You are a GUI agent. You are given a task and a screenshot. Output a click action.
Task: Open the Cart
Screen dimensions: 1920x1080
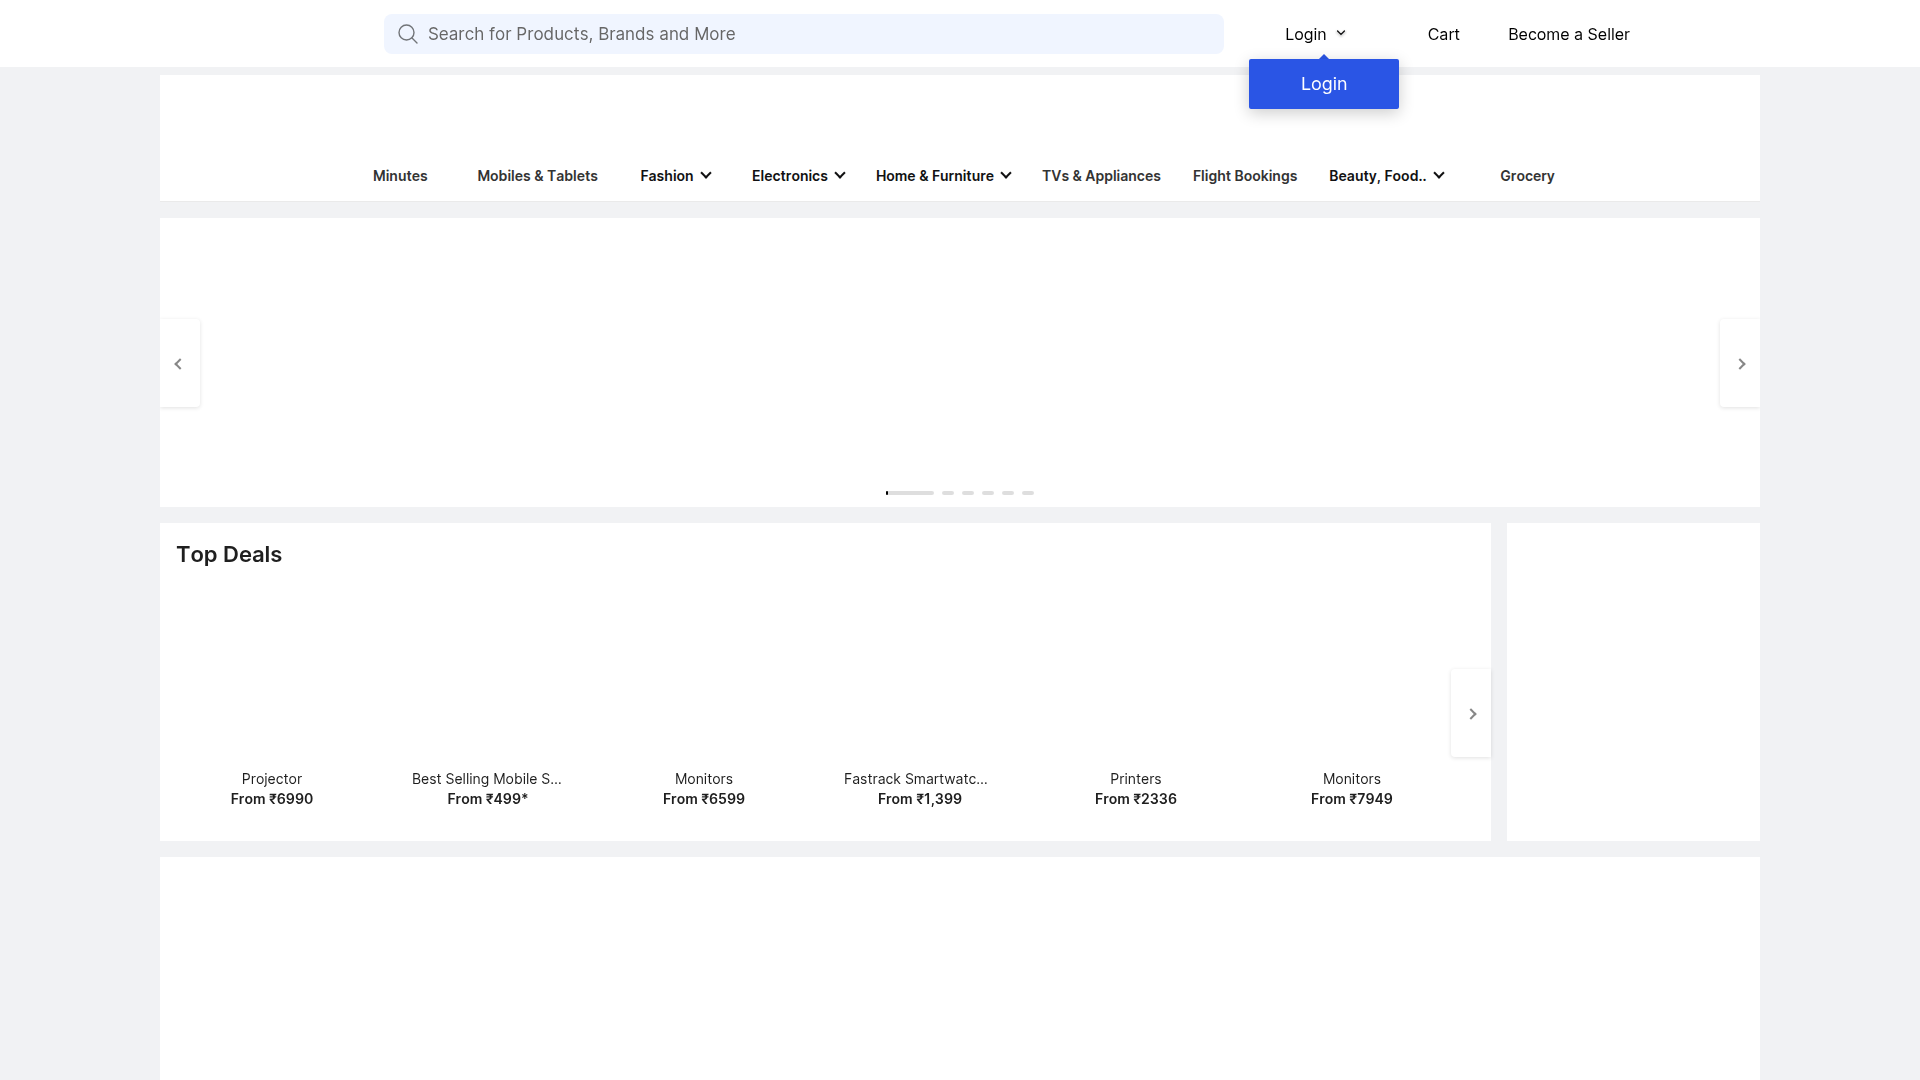[1442, 34]
